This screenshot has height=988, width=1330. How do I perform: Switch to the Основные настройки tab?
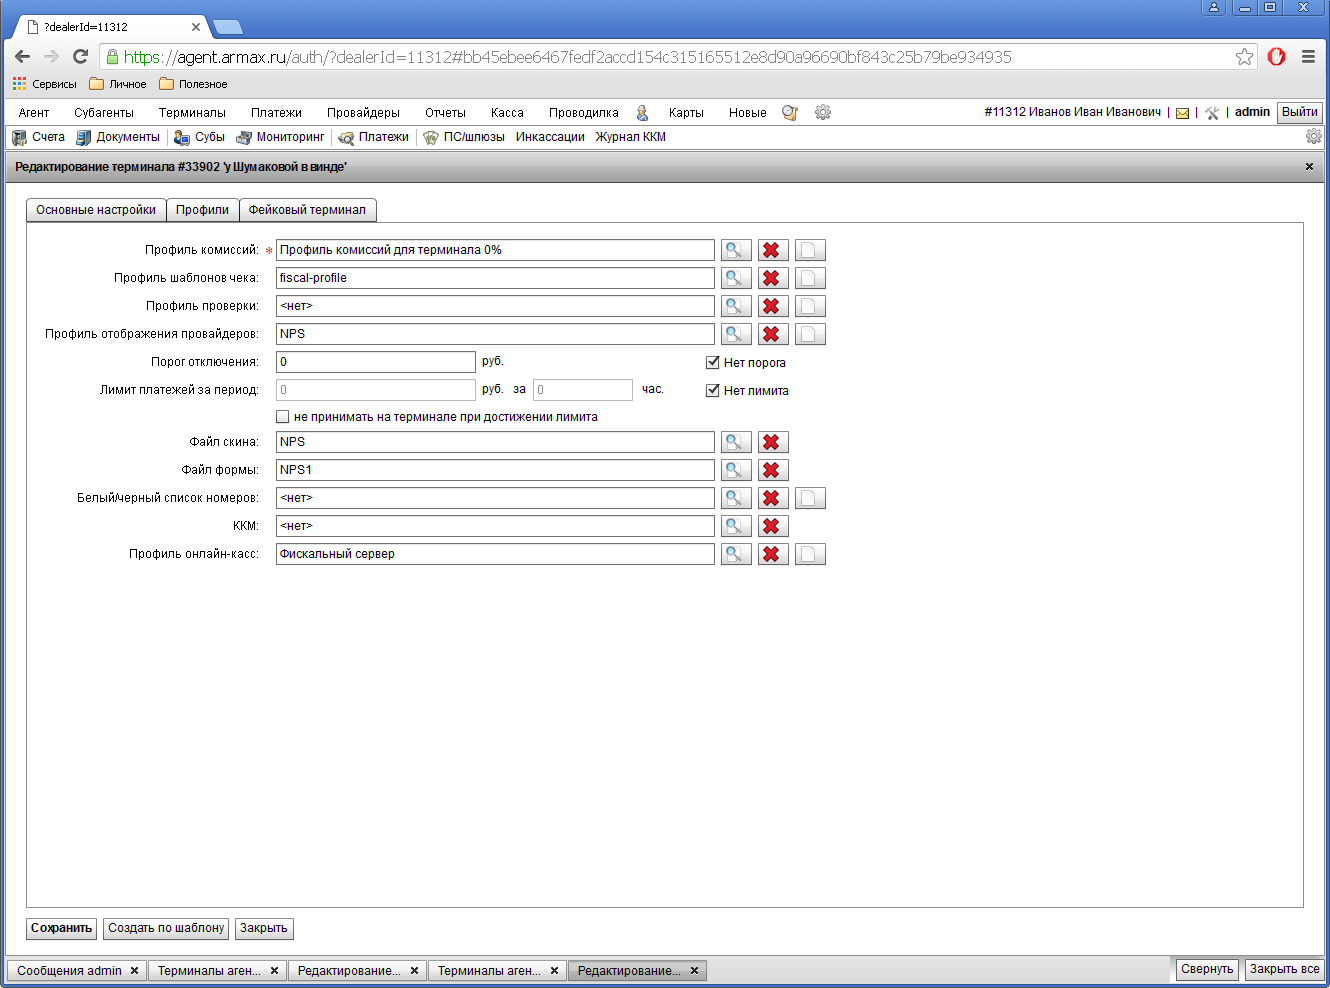[x=96, y=210]
